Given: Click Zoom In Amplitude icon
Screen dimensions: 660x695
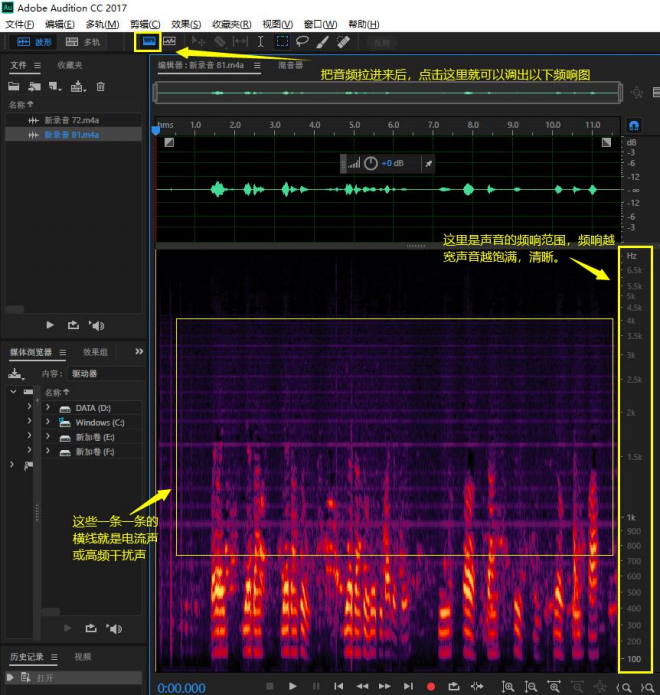Looking at the screenshot, I should tap(508, 687).
